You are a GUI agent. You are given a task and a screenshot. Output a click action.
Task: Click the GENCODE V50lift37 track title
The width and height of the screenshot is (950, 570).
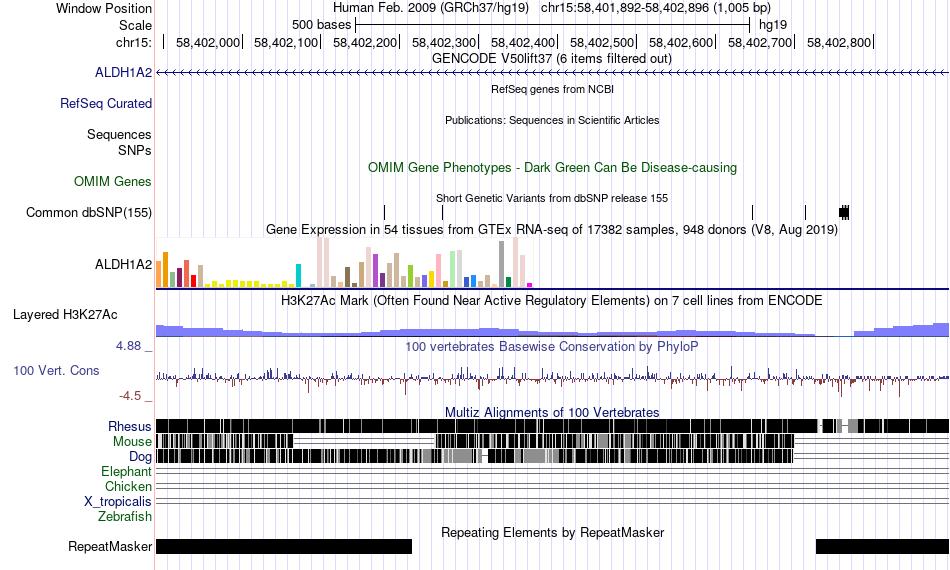[552, 59]
